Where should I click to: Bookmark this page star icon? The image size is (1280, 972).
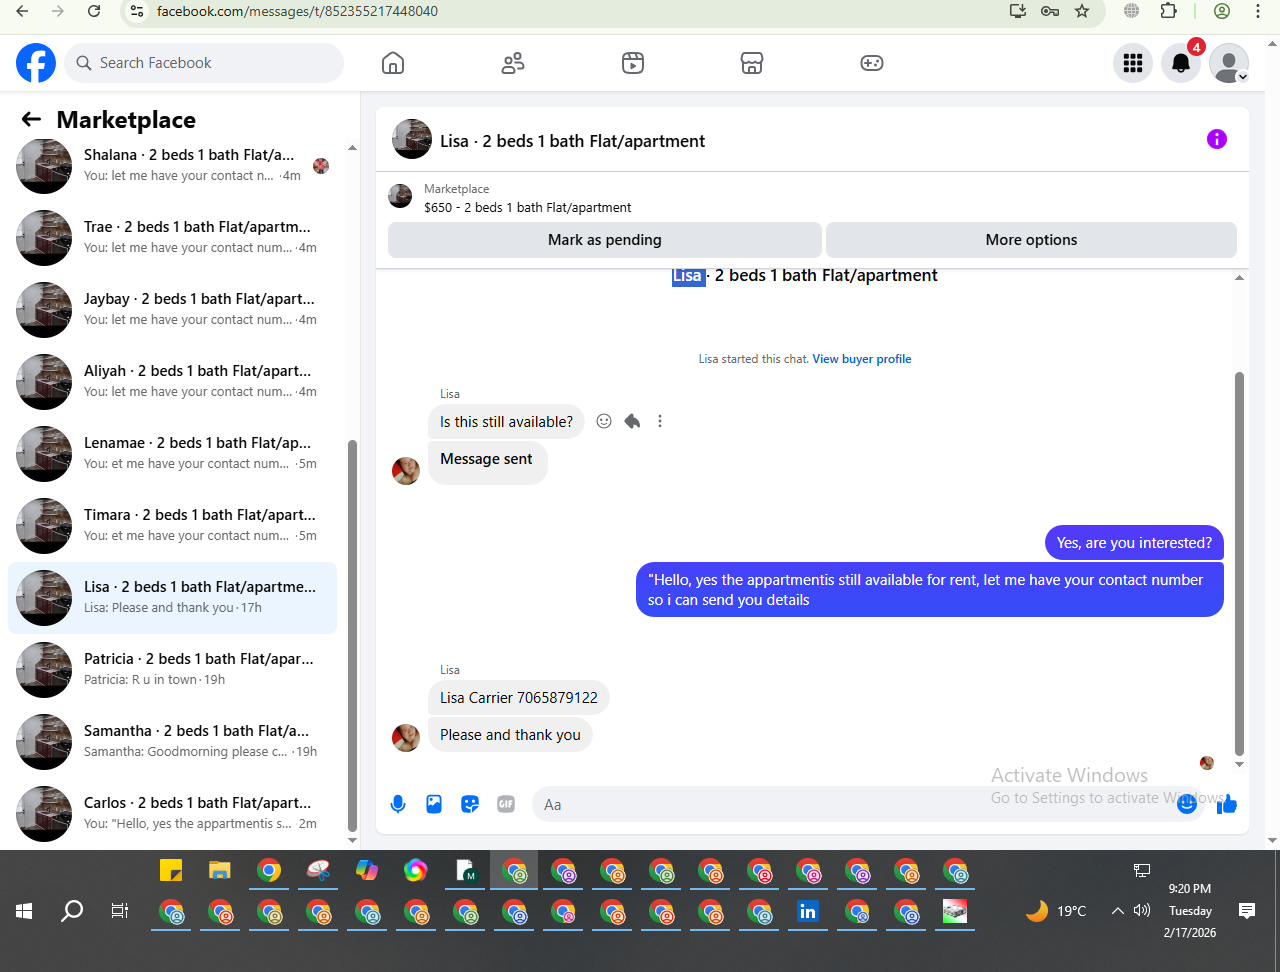pos(1082,11)
